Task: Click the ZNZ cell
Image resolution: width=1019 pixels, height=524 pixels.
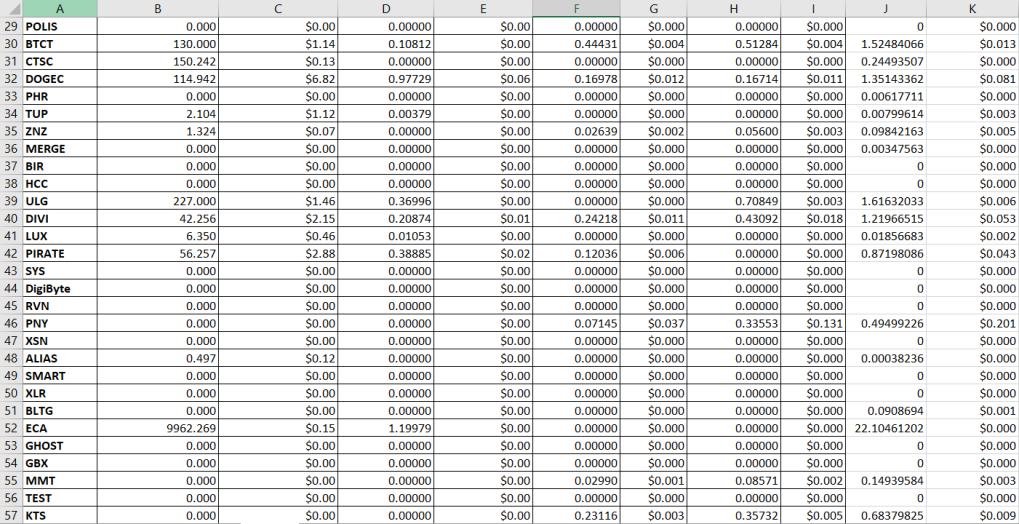Action: tap(60, 132)
